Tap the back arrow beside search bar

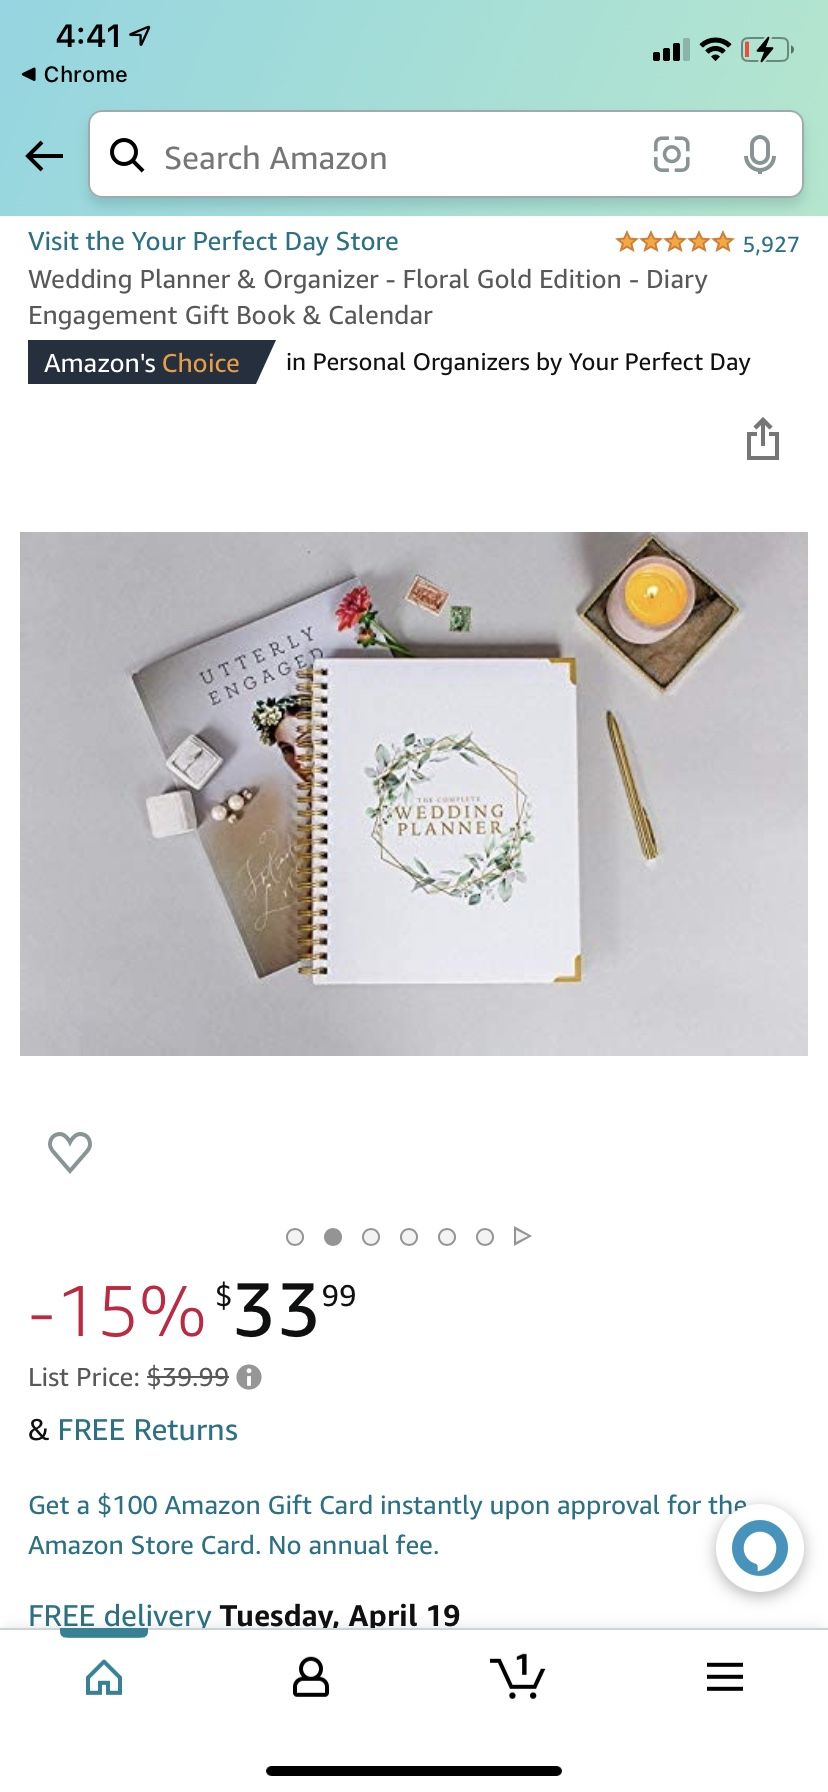(44, 155)
